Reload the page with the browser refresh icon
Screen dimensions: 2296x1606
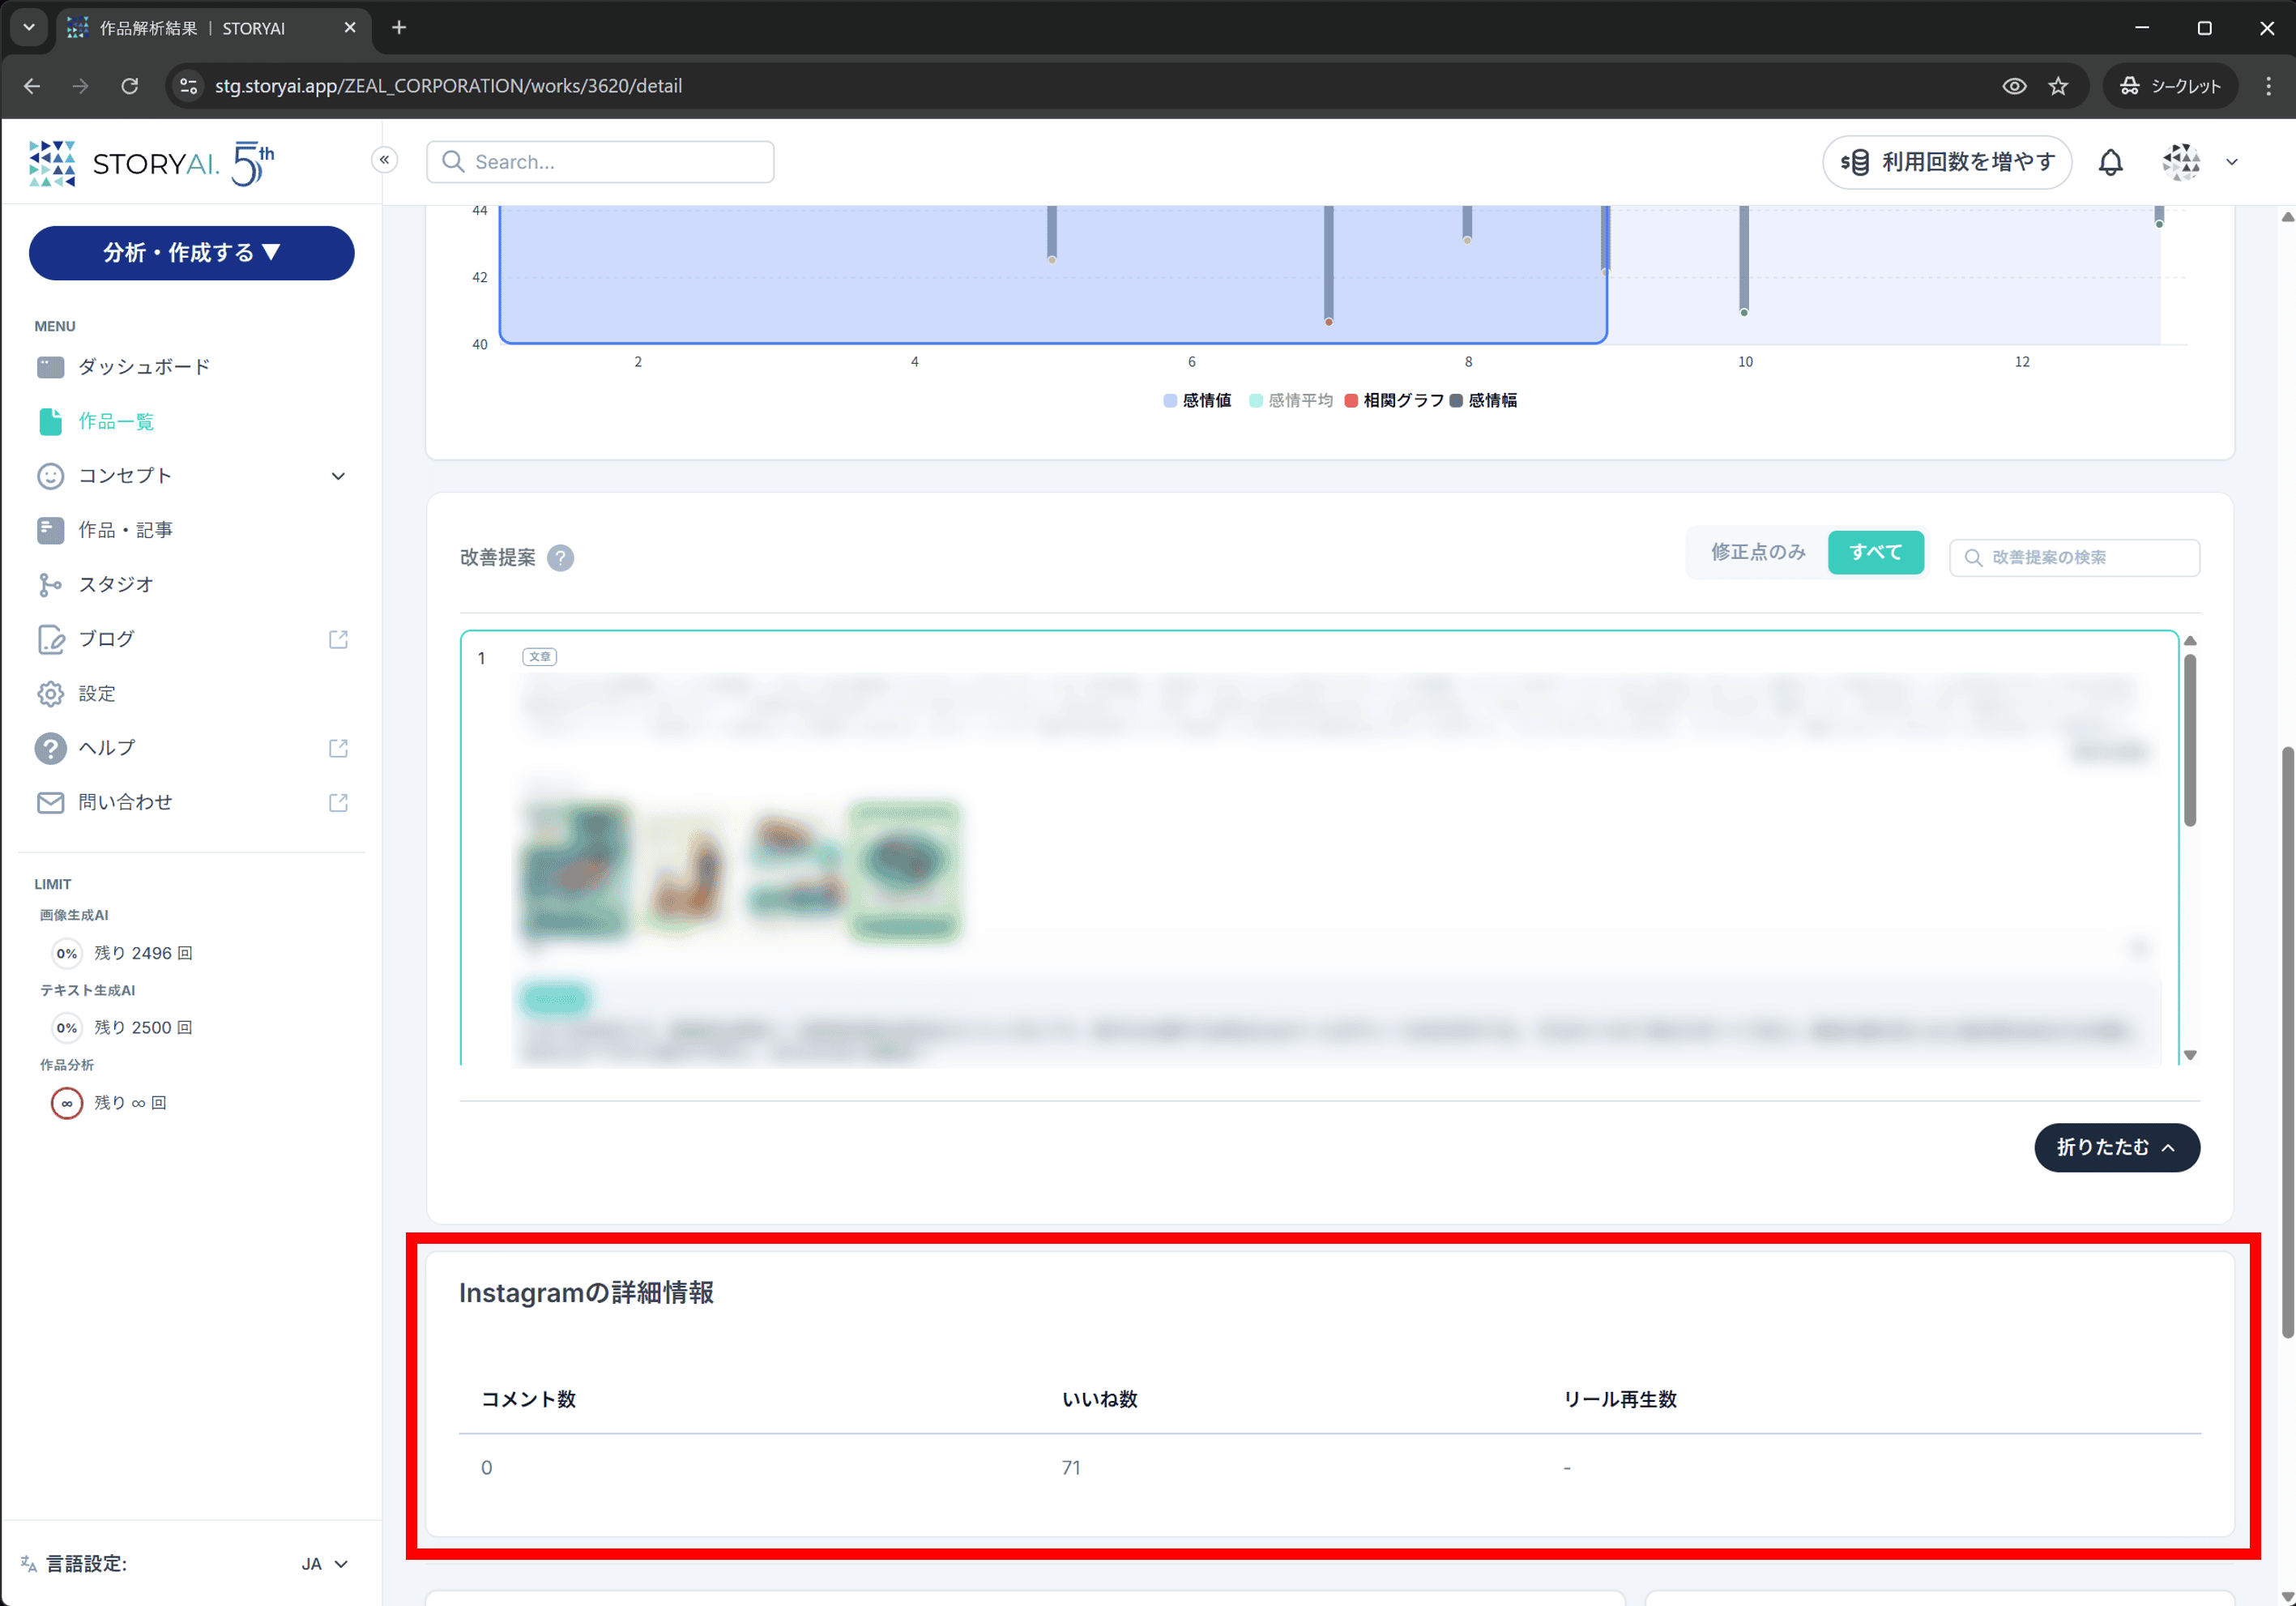pyautogui.click(x=130, y=86)
